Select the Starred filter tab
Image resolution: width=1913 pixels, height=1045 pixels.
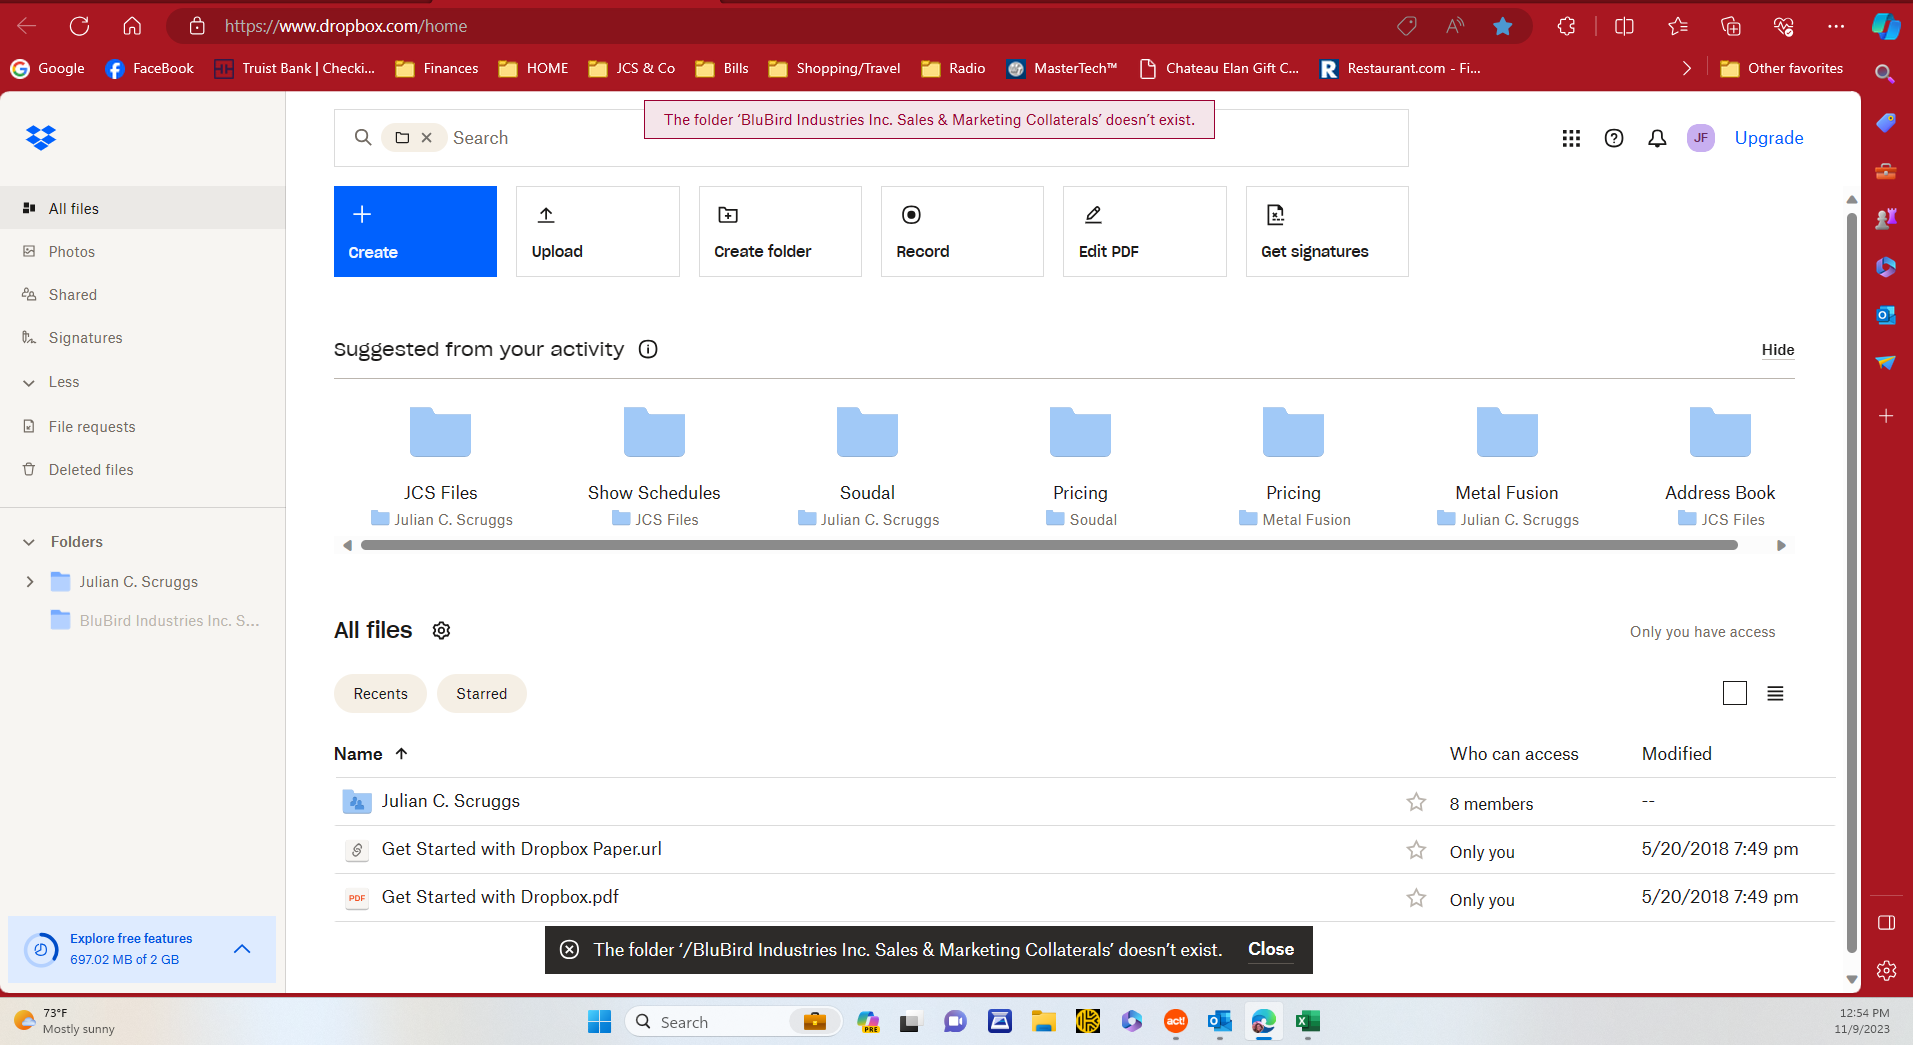coord(481,694)
